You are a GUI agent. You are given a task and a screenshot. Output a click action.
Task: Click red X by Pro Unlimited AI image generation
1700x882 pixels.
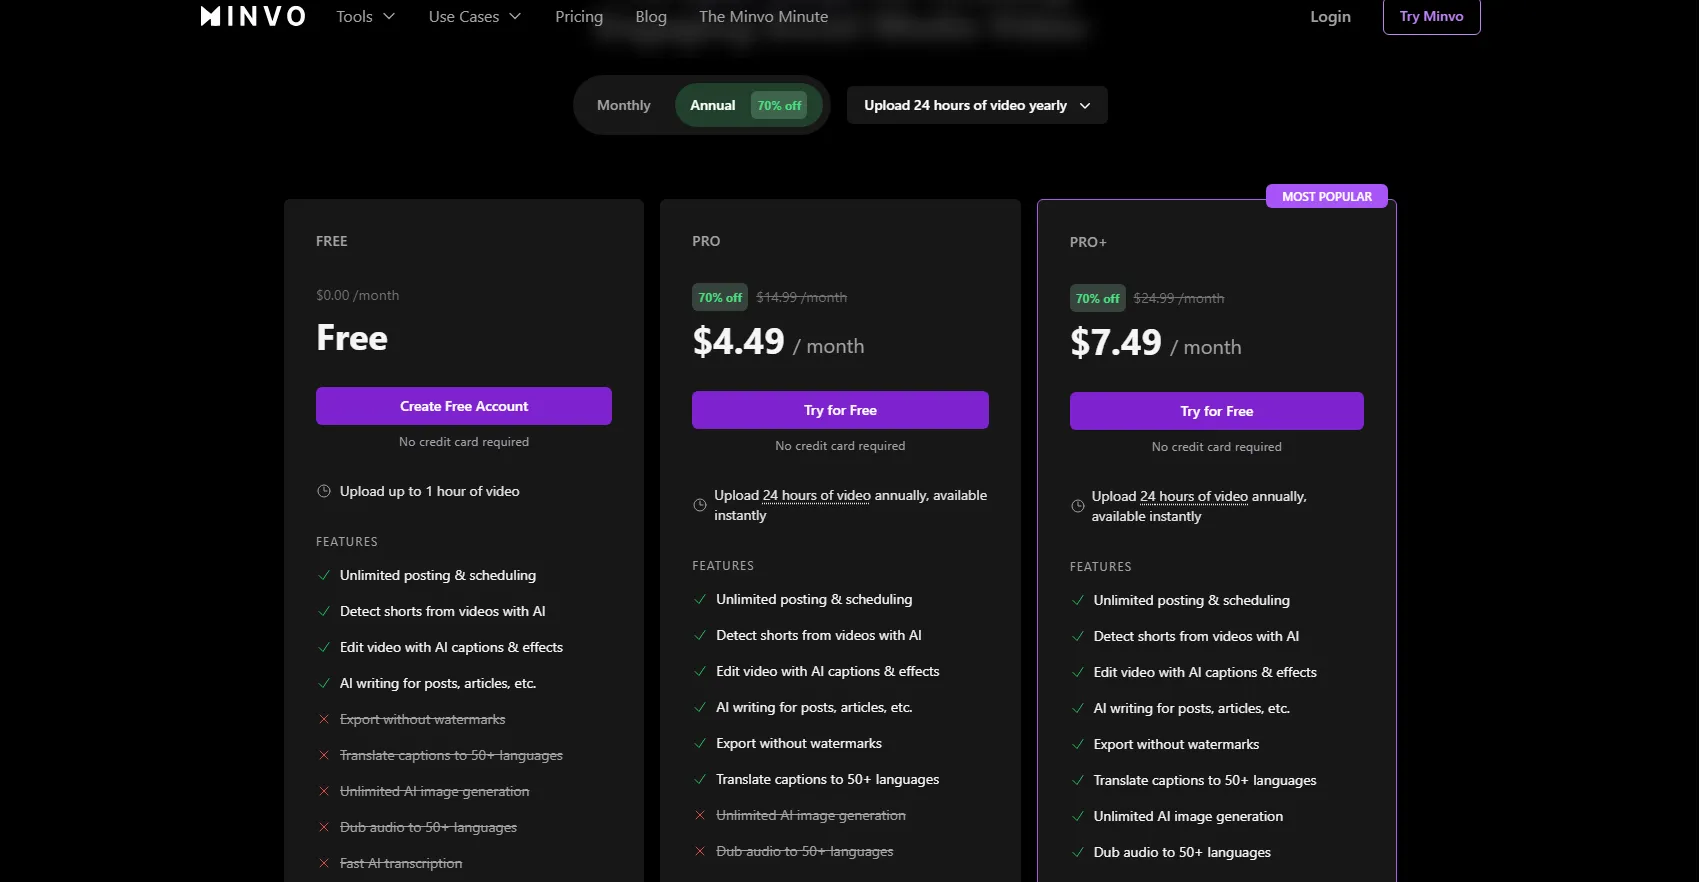[x=700, y=815]
